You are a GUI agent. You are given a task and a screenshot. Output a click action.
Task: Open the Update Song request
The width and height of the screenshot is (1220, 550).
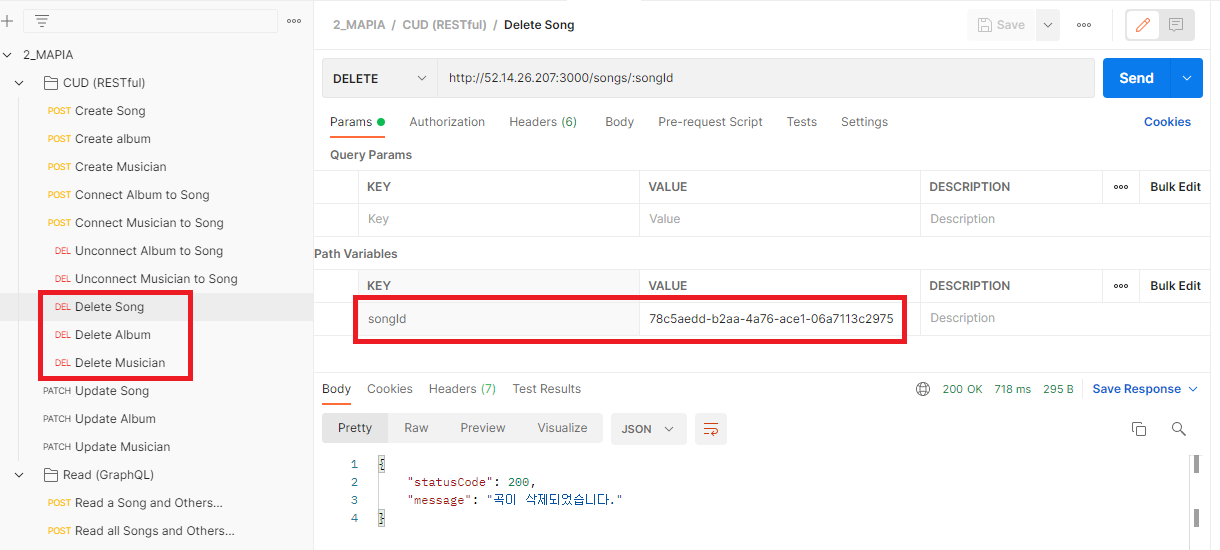tap(112, 391)
